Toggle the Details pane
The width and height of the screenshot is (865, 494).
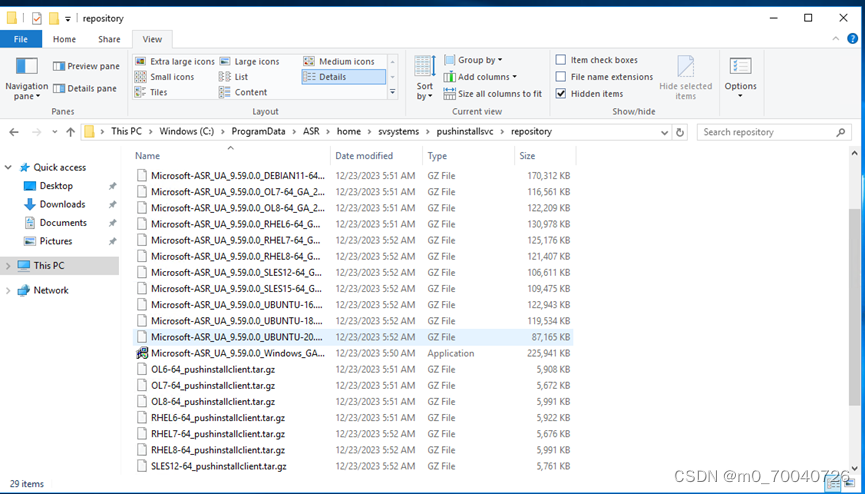(84, 88)
